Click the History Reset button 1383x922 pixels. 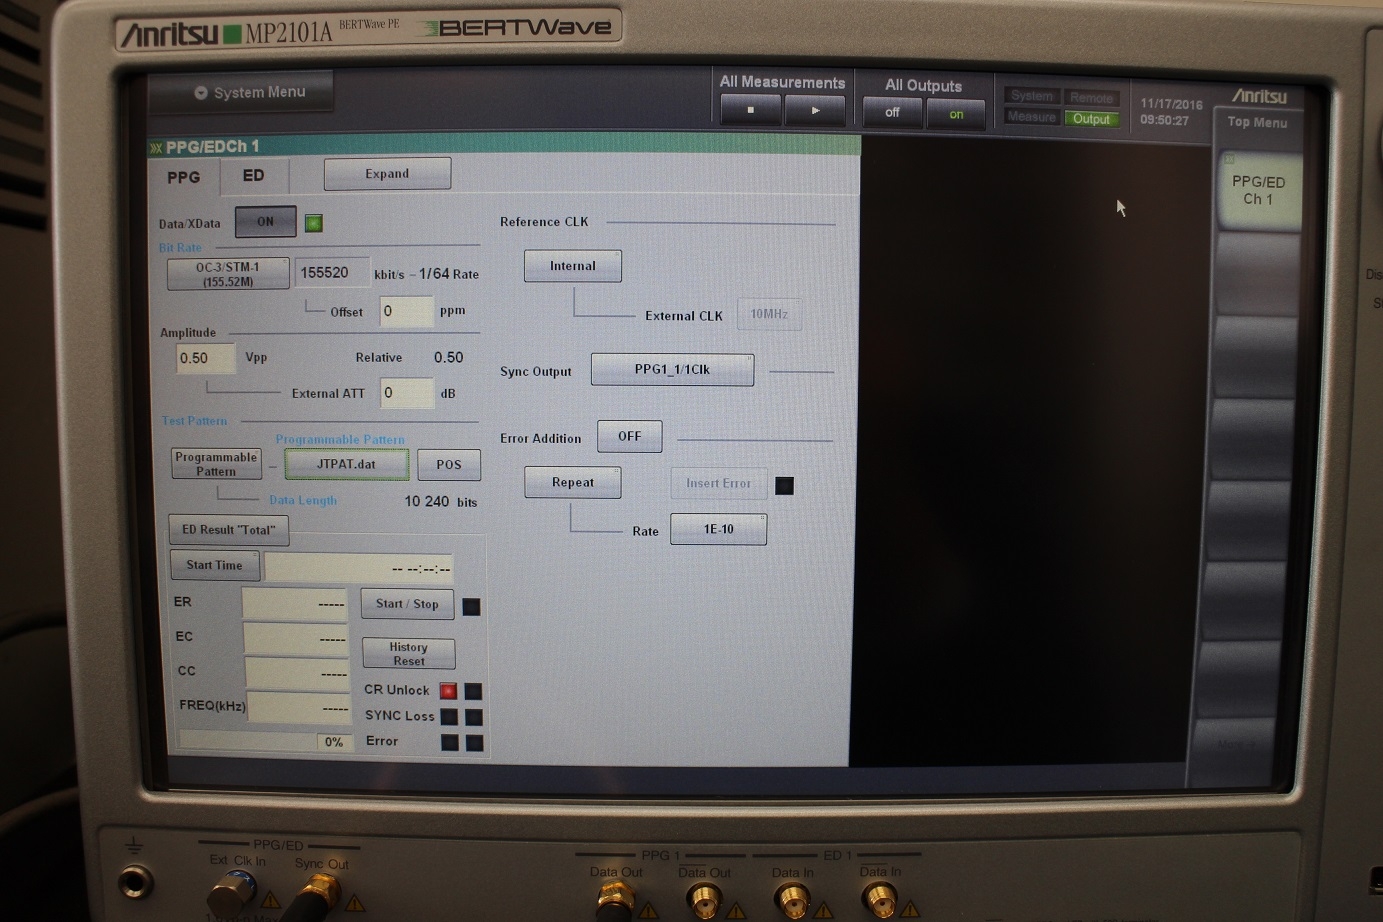click(x=408, y=654)
